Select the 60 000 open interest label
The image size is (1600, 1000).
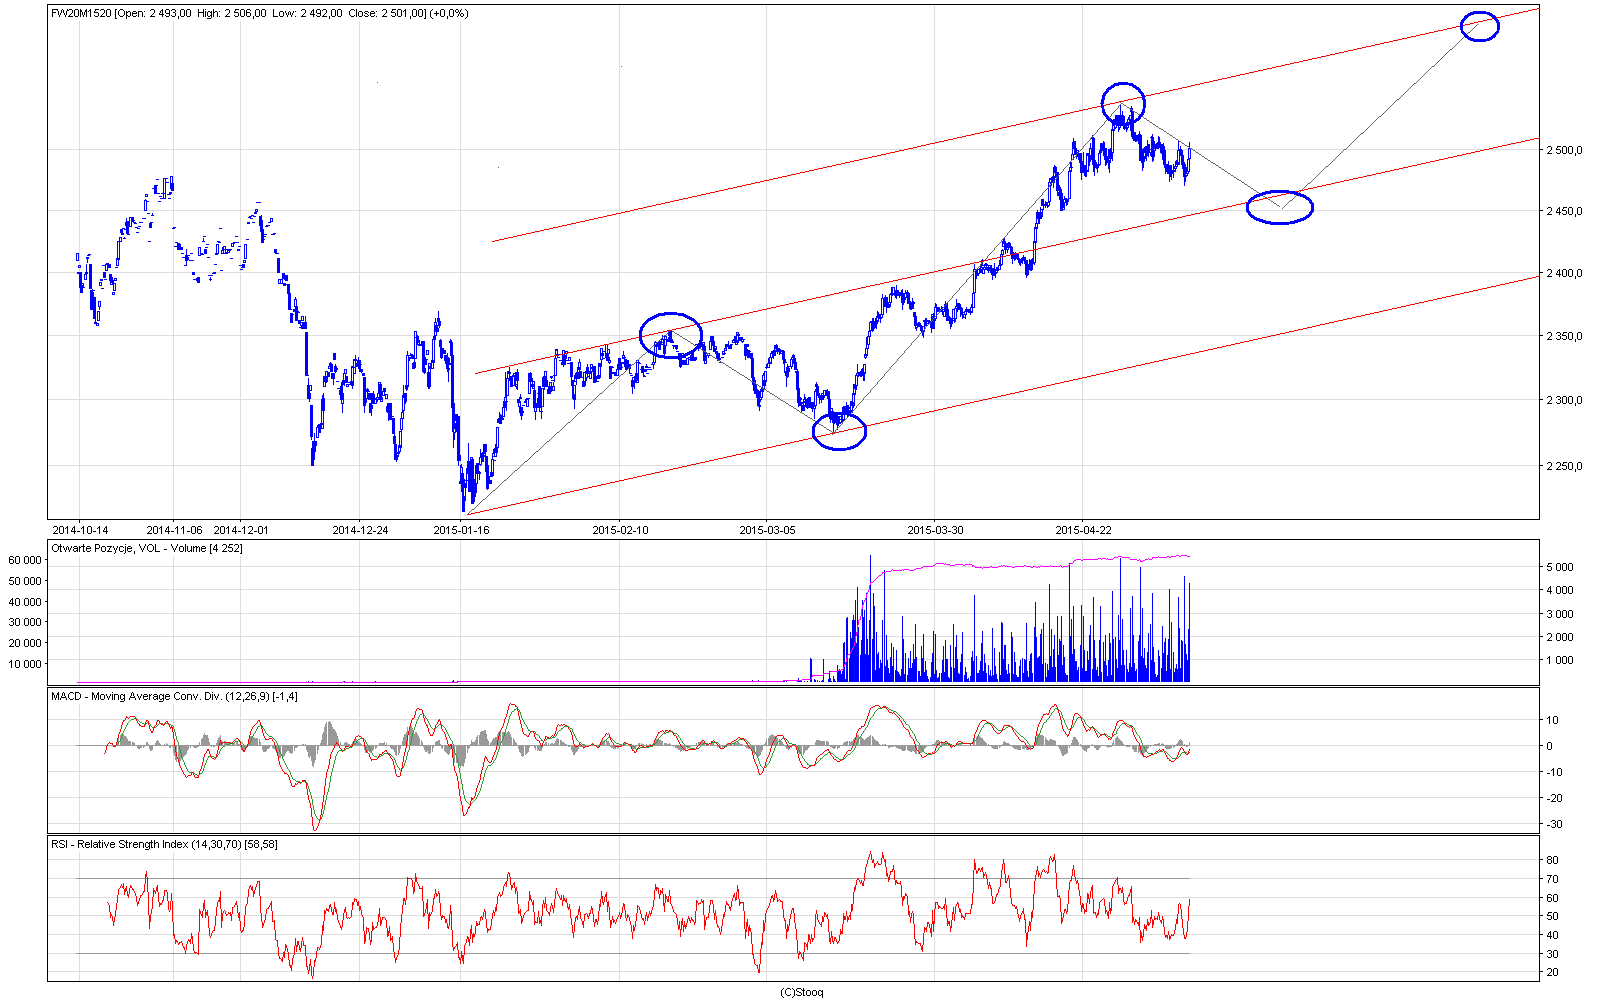click(x=25, y=561)
